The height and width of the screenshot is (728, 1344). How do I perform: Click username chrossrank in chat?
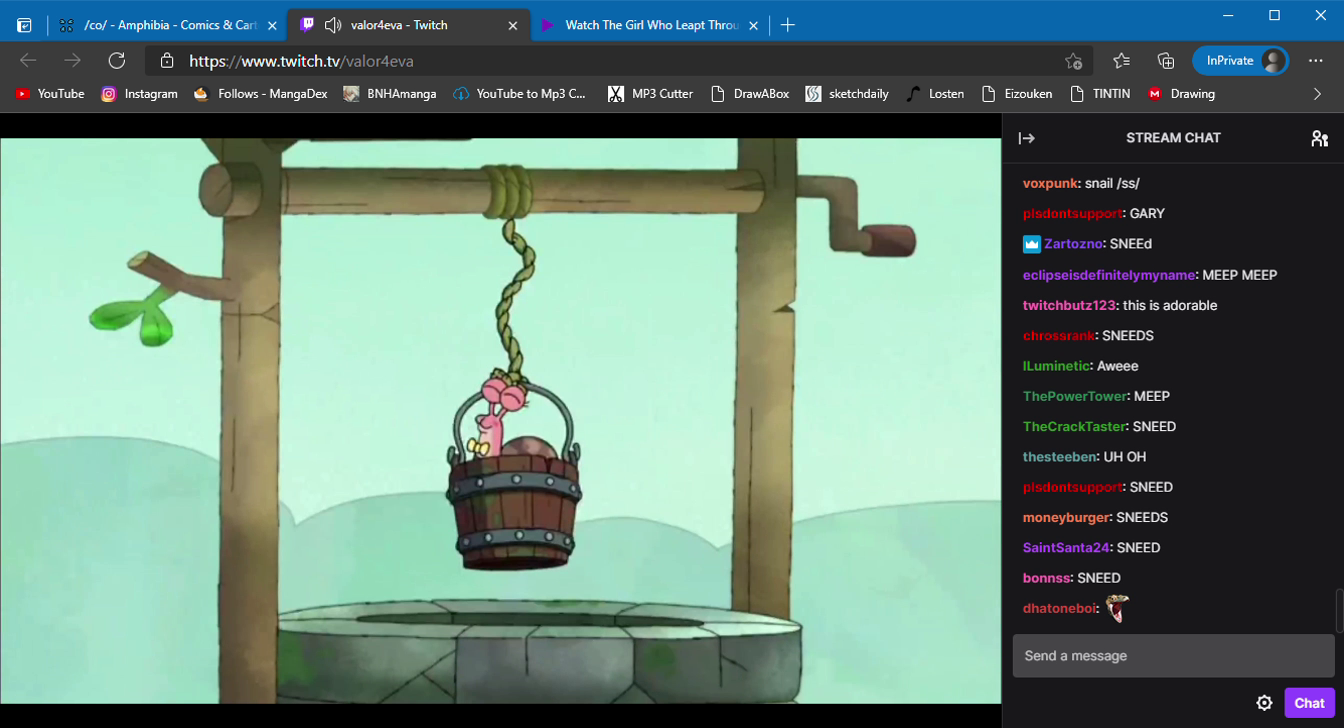pyautogui.click(x=1059, y=335)
